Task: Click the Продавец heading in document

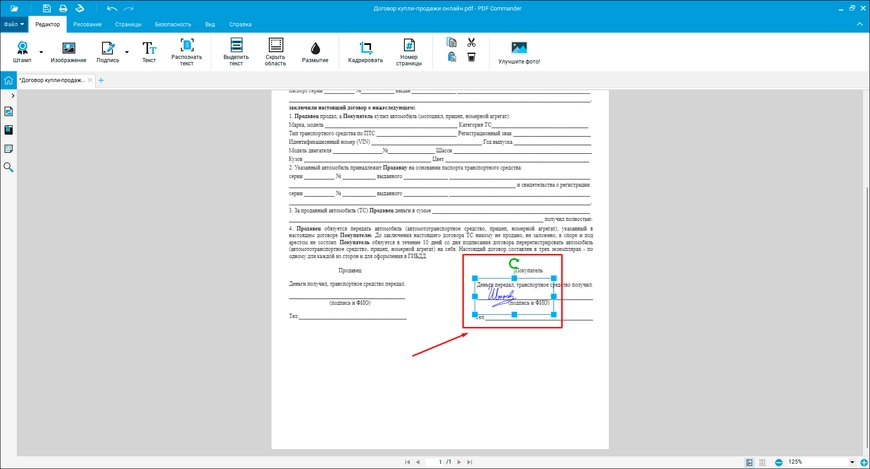Action: 350,270
